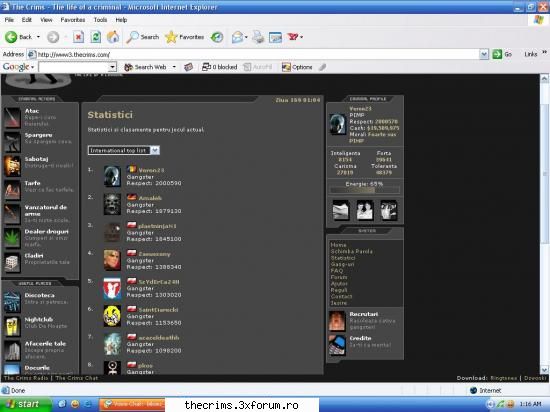Click the Home toolbar icon
The width and height of the screenshot is (550, 412).
click(x=113, y=37)
